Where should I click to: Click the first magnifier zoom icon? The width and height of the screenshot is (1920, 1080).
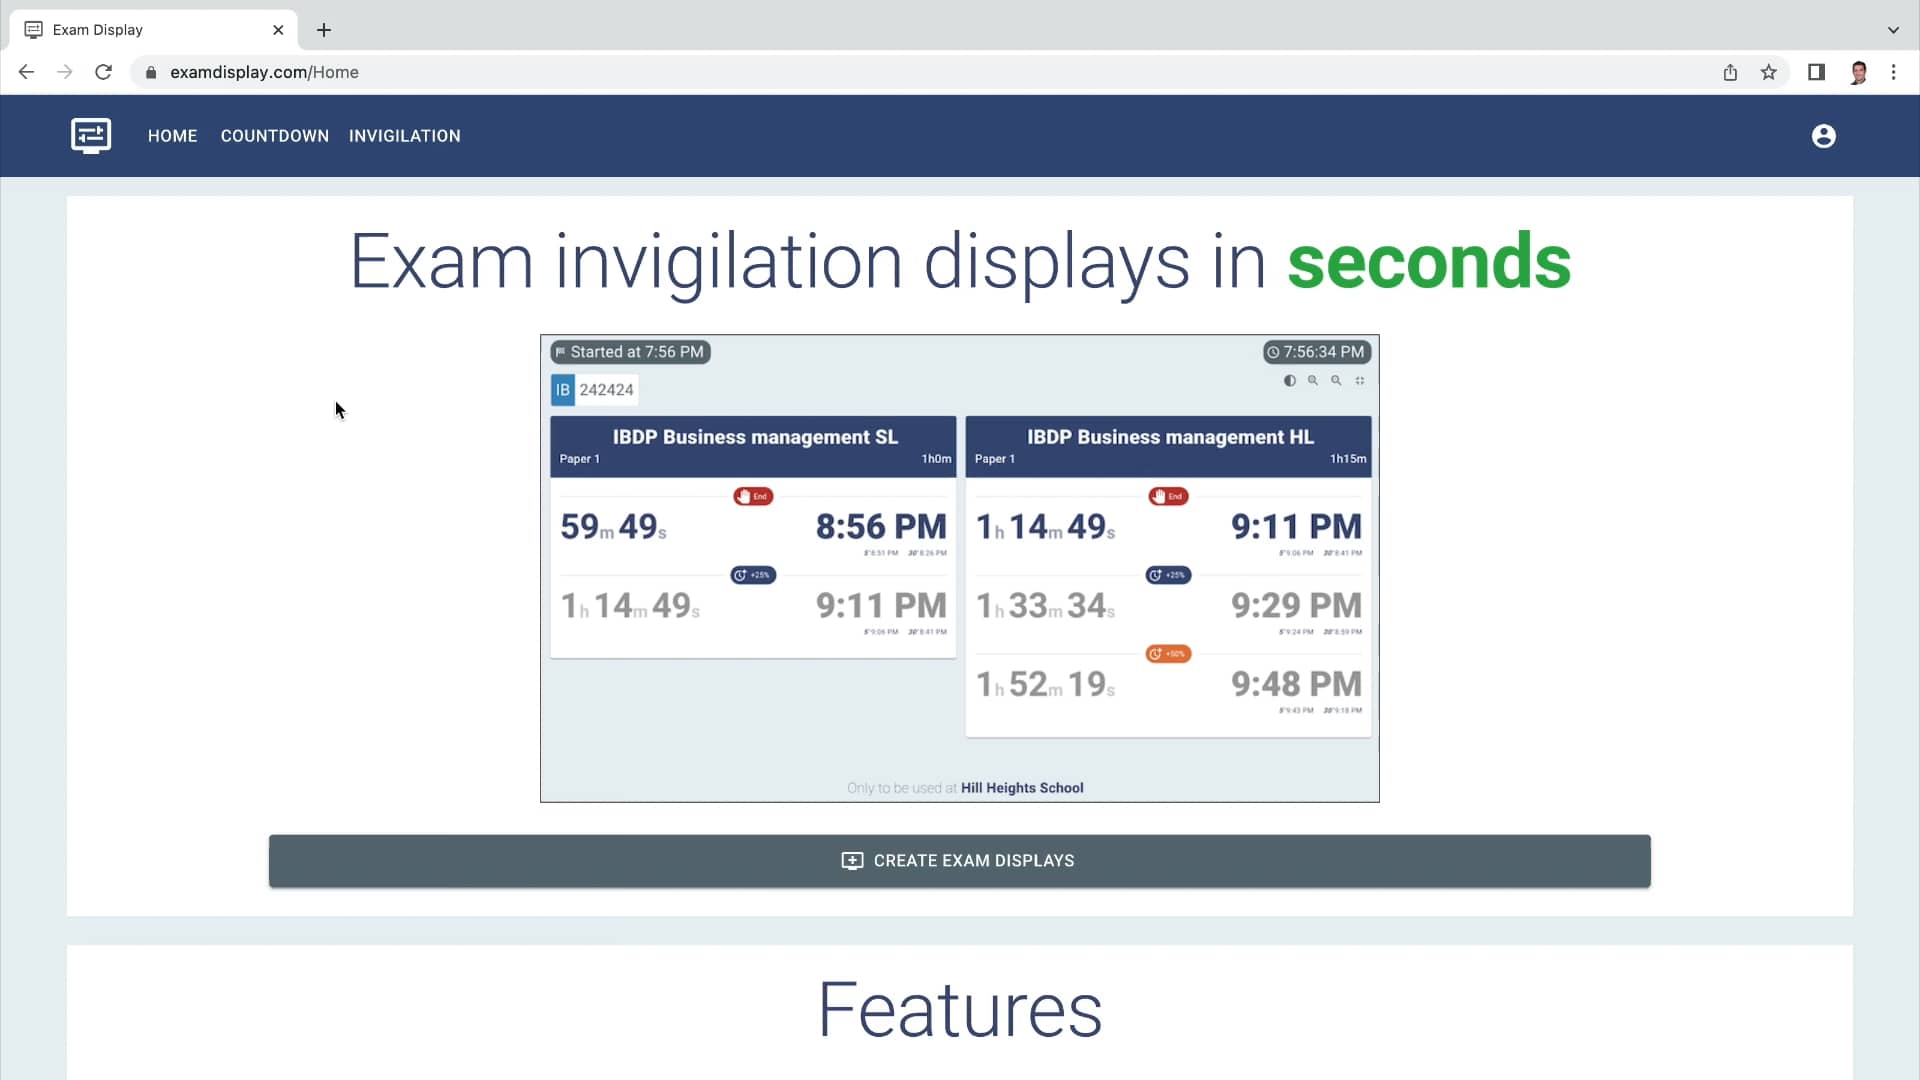1313,381
